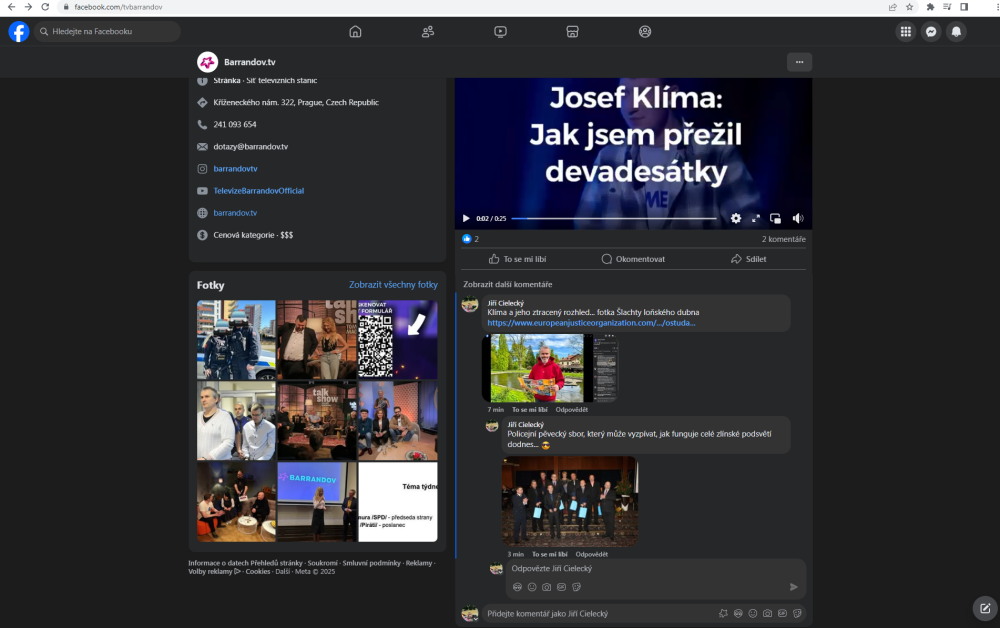Open the notifications bell
The height and width of the screenshot is (628, 1000).
(x=956, y=31)
